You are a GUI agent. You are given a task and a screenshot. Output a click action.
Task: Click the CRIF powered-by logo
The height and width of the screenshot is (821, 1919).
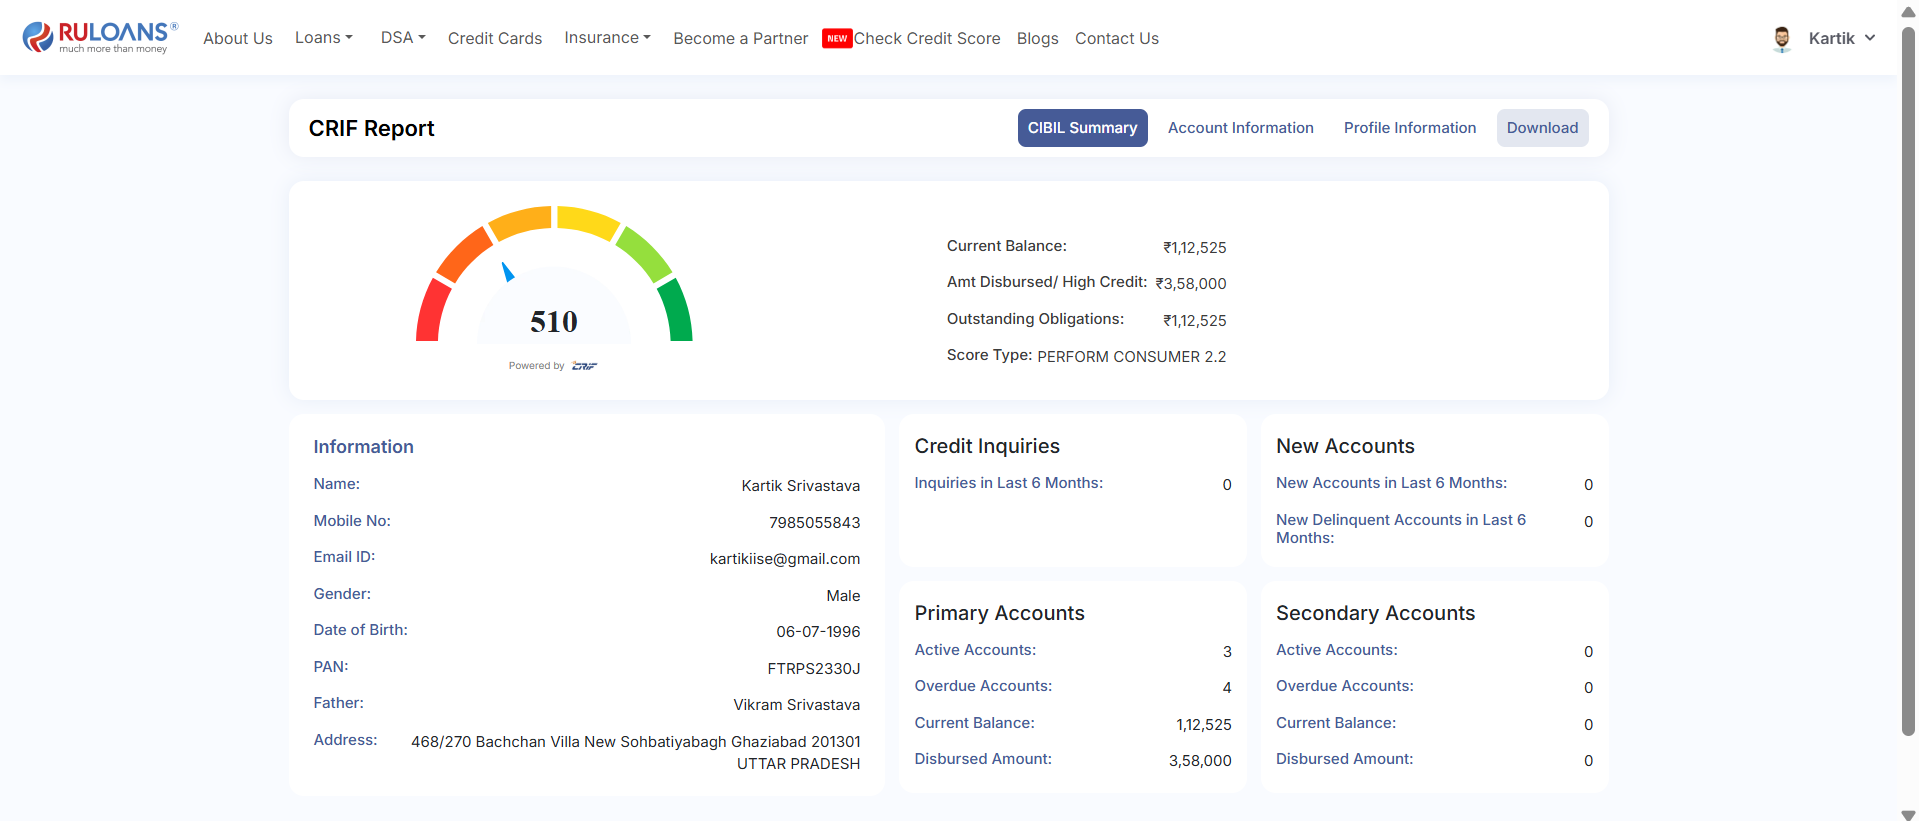click(584, 366)
